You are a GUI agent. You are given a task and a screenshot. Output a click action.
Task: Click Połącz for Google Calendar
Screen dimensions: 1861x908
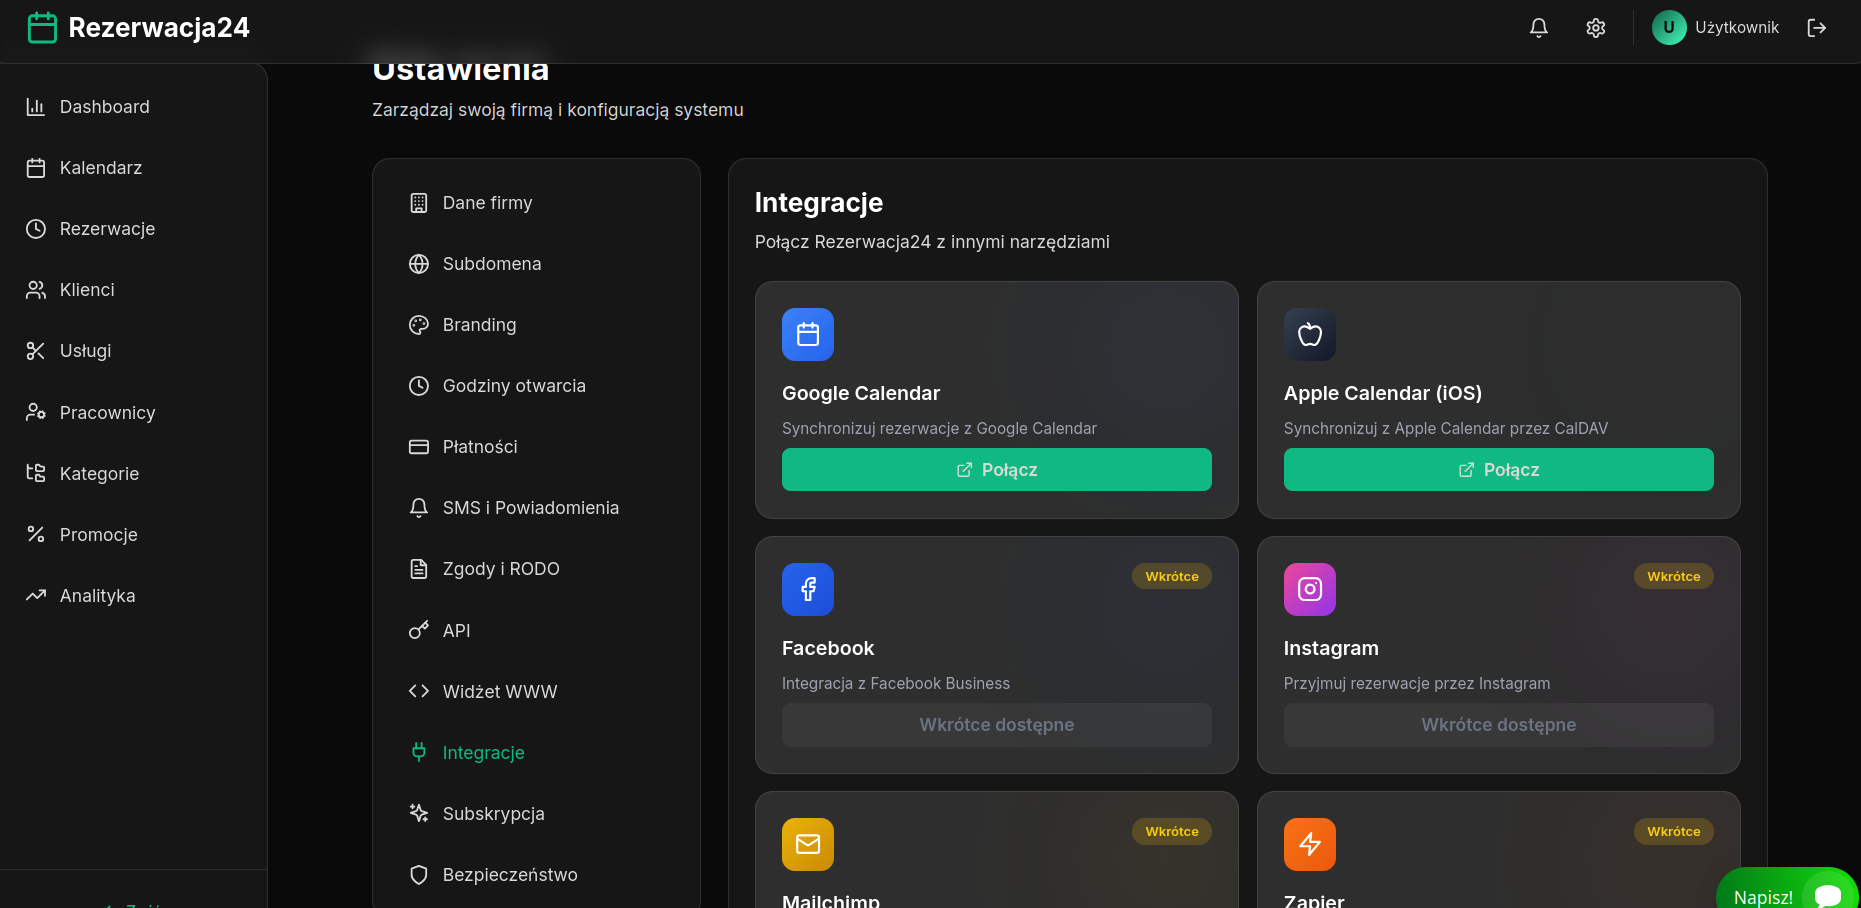click(x=996, y=469)
